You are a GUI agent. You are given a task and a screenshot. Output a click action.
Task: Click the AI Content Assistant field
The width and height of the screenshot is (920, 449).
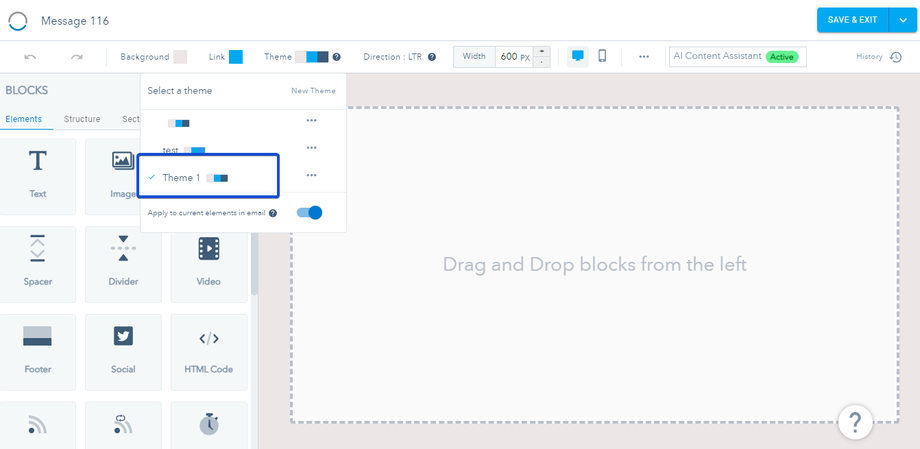tap(738, 57)
